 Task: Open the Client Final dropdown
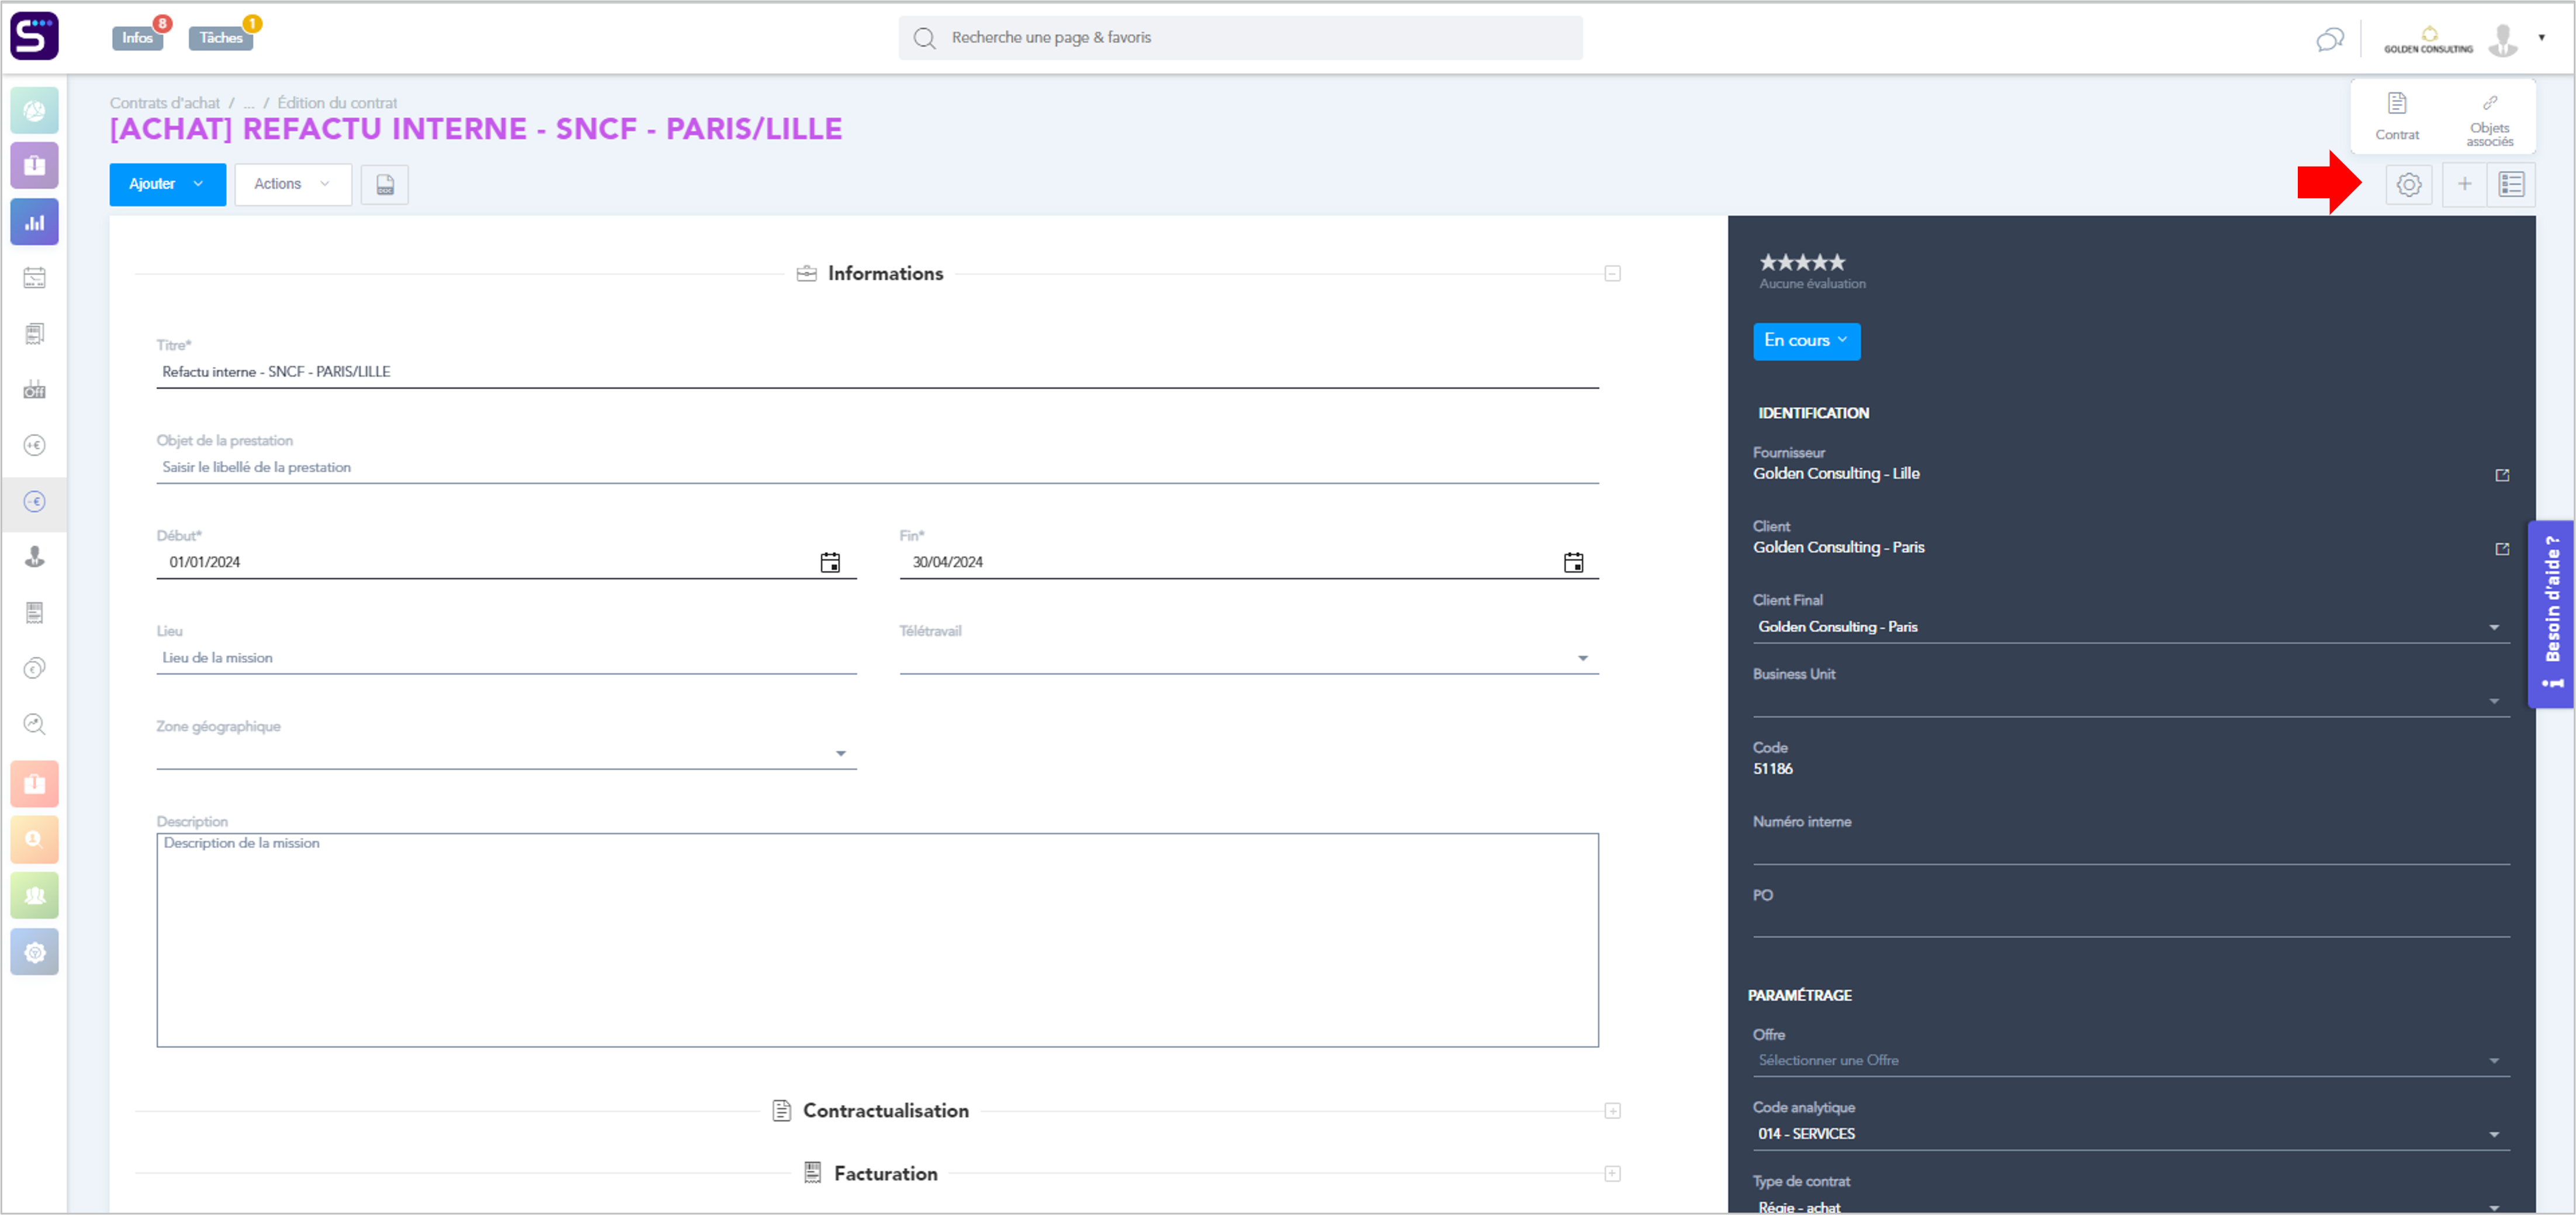2131,627
